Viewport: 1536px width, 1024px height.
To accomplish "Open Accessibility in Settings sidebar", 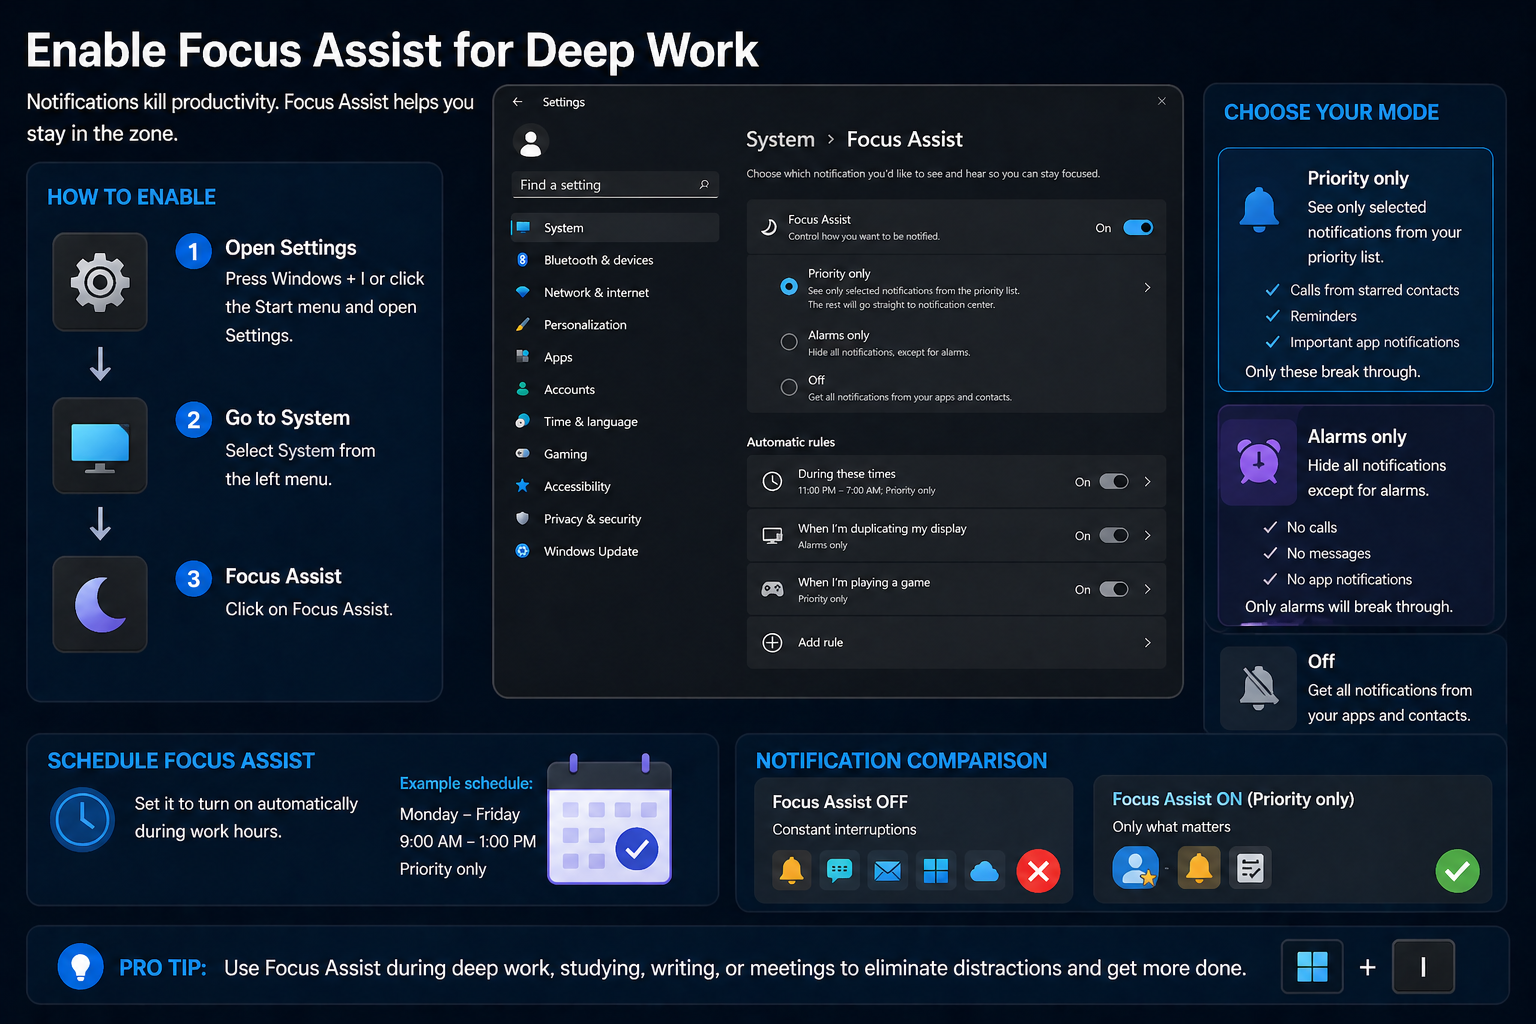I will pos(614,486).
